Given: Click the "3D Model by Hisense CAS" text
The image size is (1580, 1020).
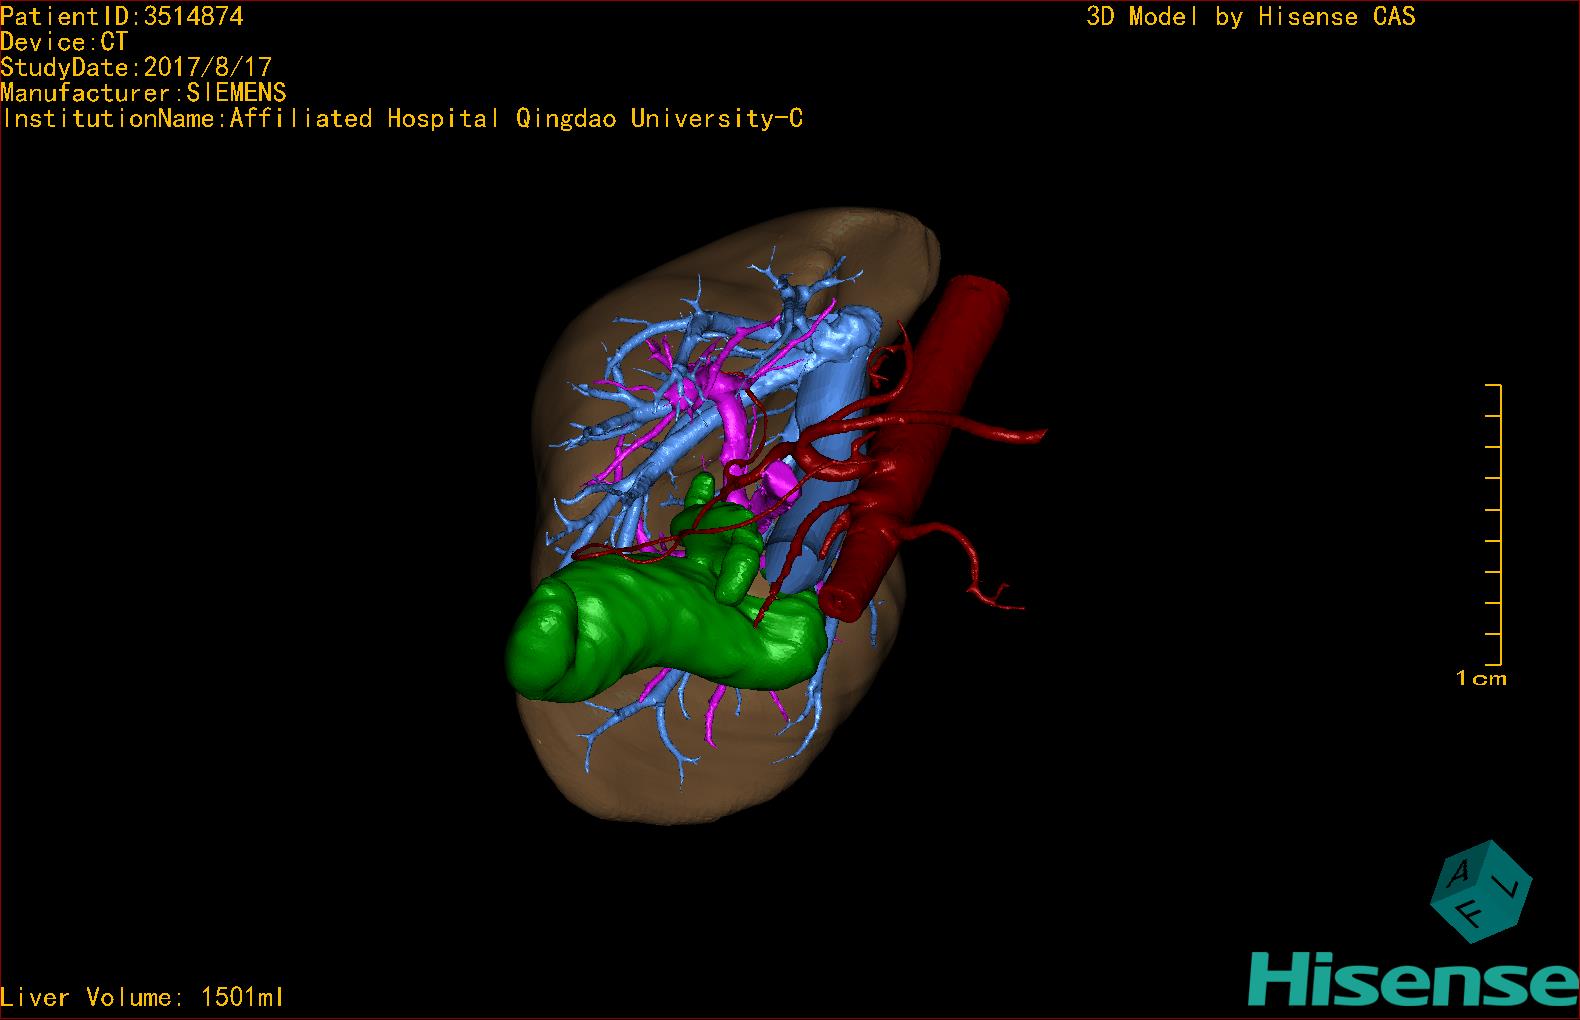Looking at the screenshot, I should [1251, 16].
